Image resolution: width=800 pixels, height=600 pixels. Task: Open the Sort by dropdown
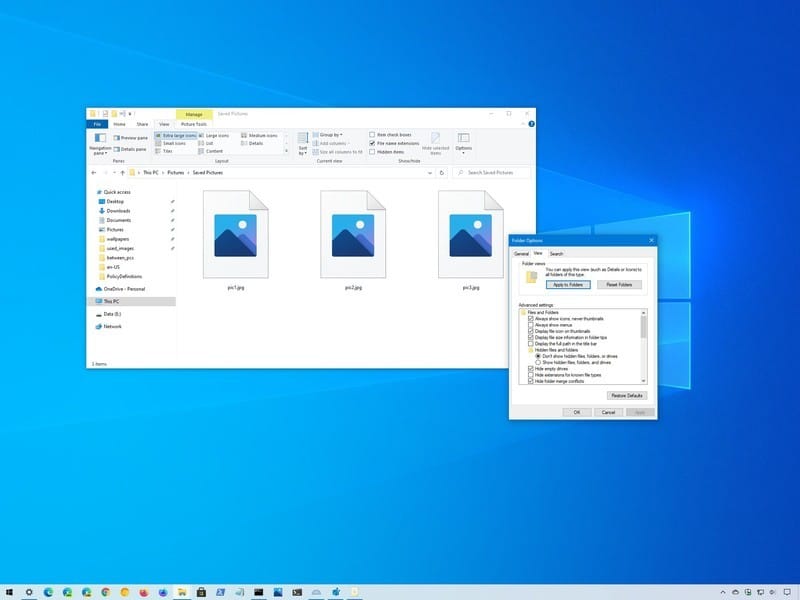(x=303, y=143)
